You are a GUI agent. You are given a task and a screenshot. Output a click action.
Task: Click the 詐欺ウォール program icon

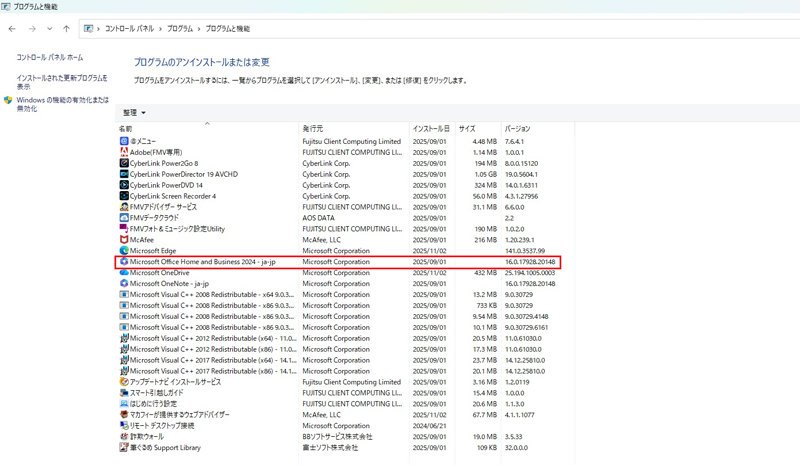(x=124, y=437)
